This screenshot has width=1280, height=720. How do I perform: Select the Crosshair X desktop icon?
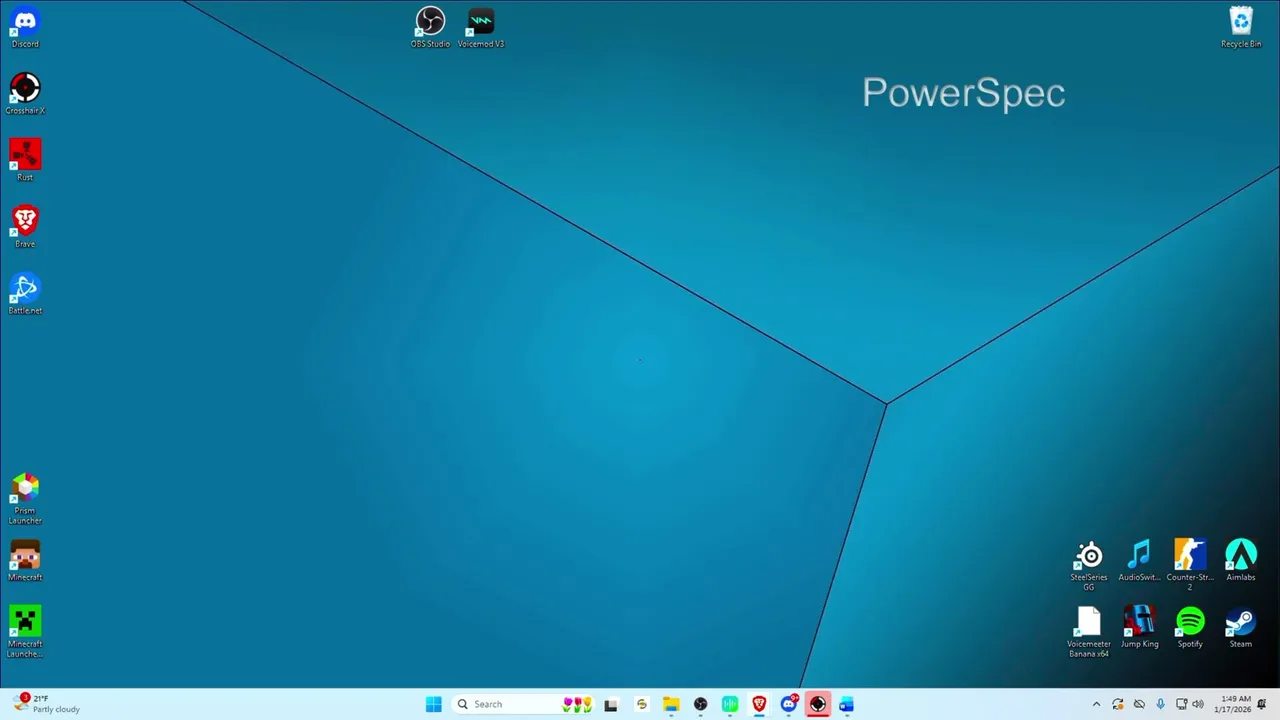coord(25,94)
